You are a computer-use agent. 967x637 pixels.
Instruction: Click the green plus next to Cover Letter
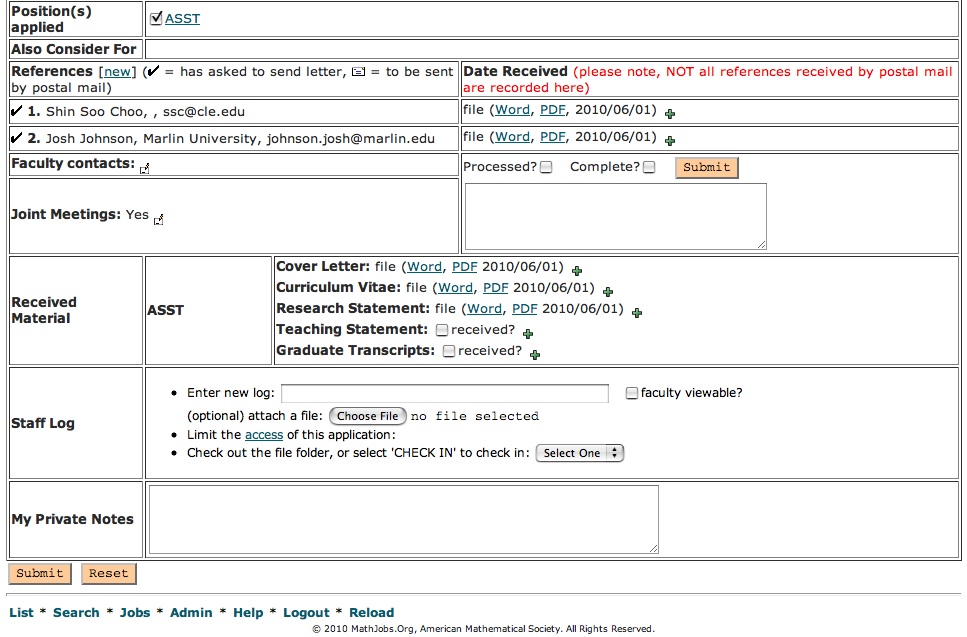click(x=577, y=270)
